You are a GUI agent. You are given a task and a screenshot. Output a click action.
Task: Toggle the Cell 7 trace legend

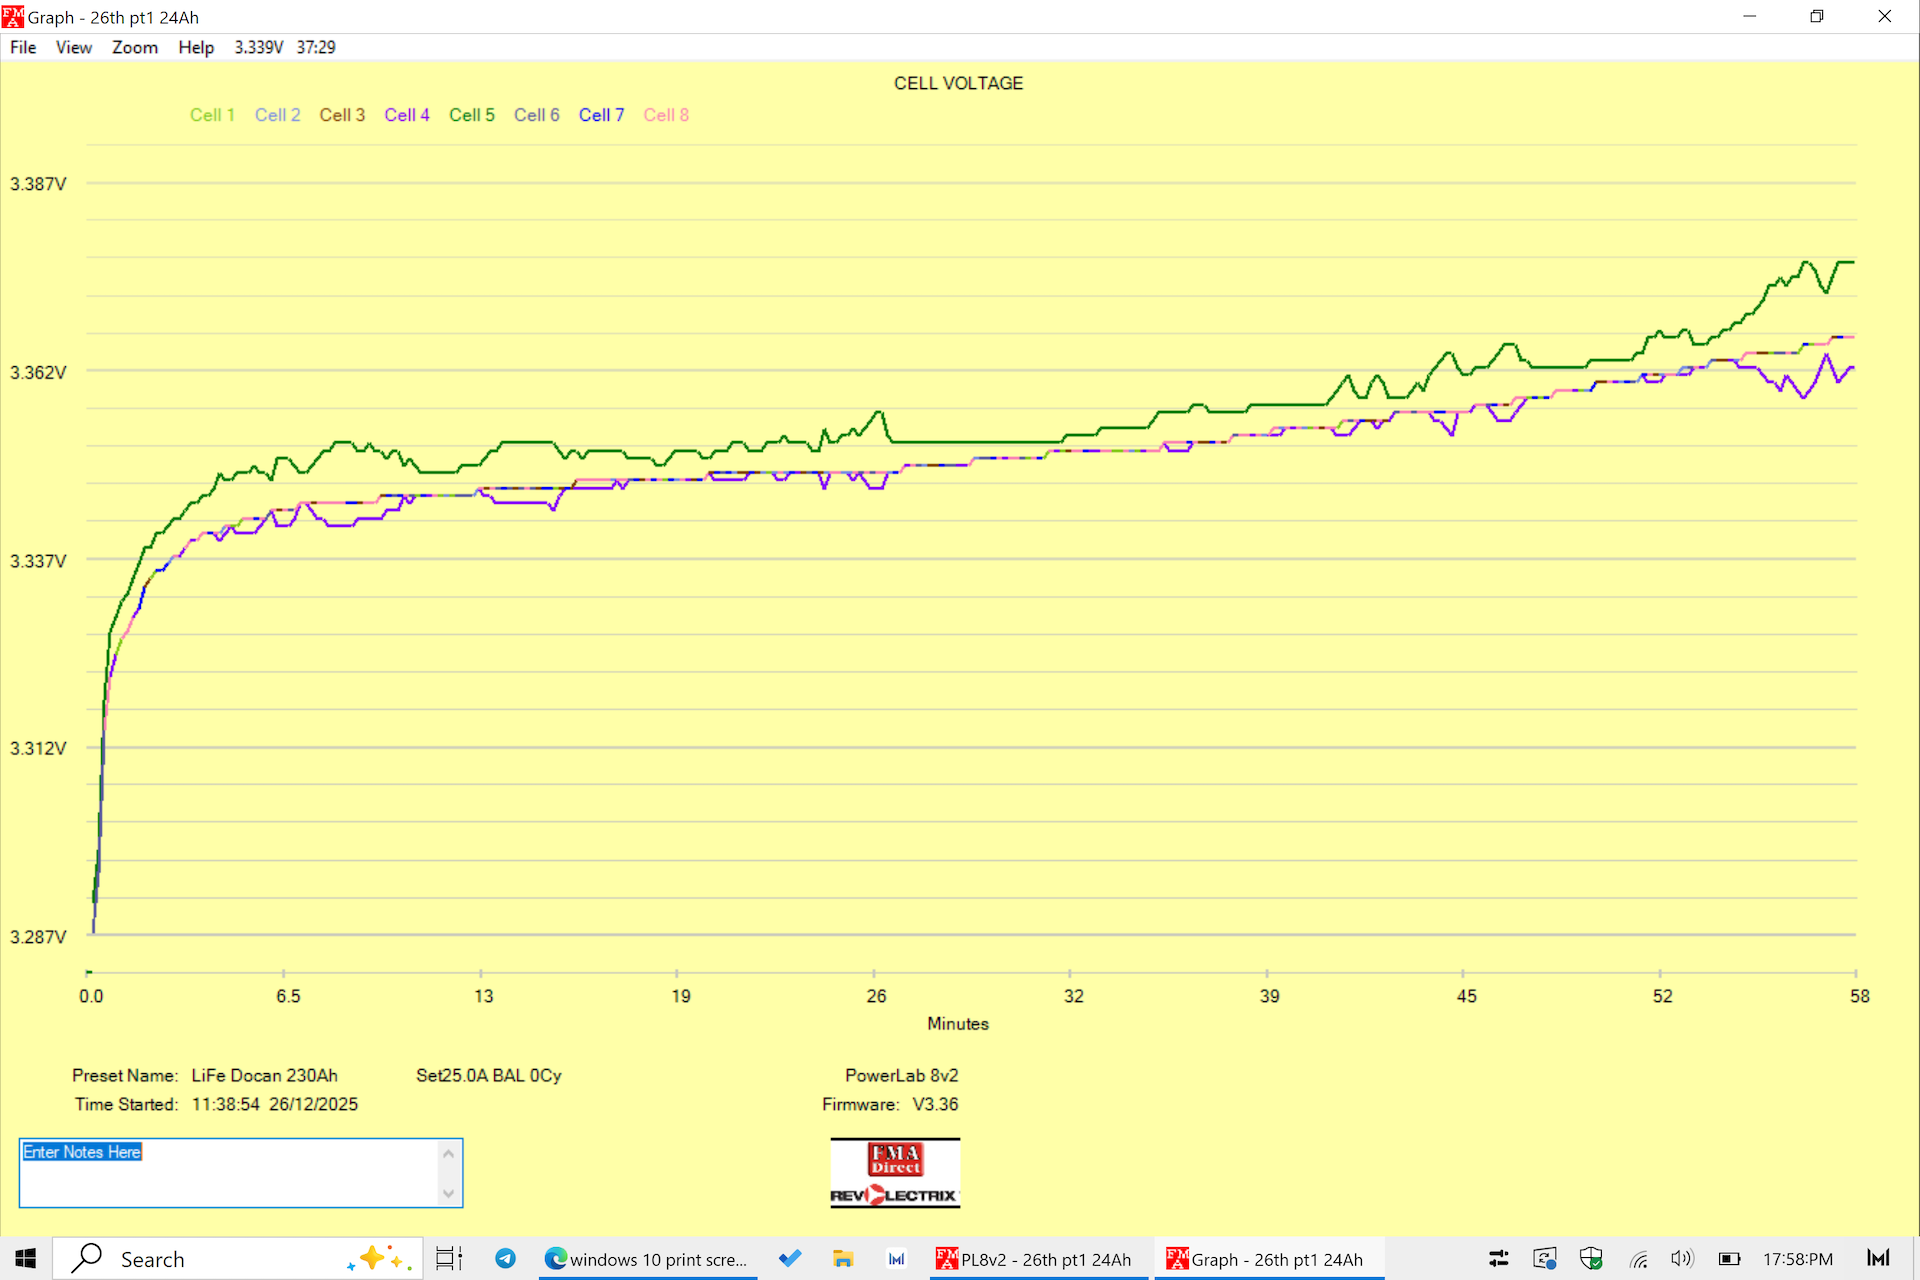coord(601,115)
